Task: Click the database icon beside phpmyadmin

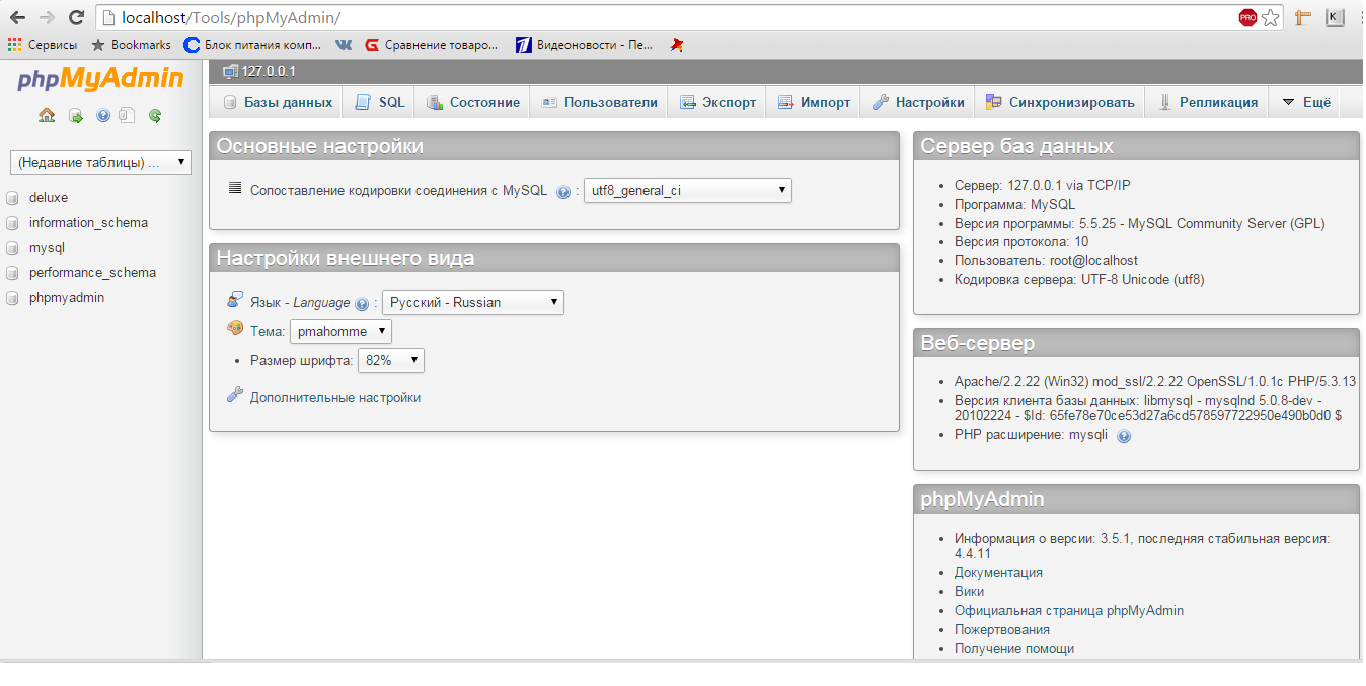Action: pyautogui.click(x=13, y=298)
